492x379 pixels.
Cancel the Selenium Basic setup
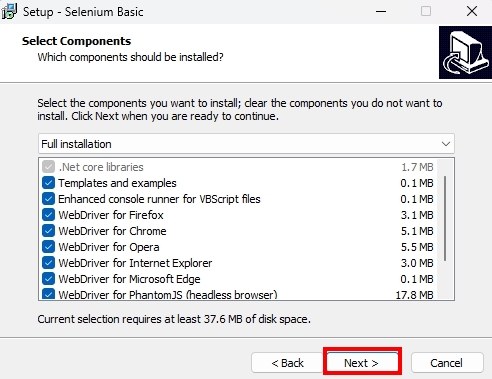pyautogui.click(x=447, y=363)
